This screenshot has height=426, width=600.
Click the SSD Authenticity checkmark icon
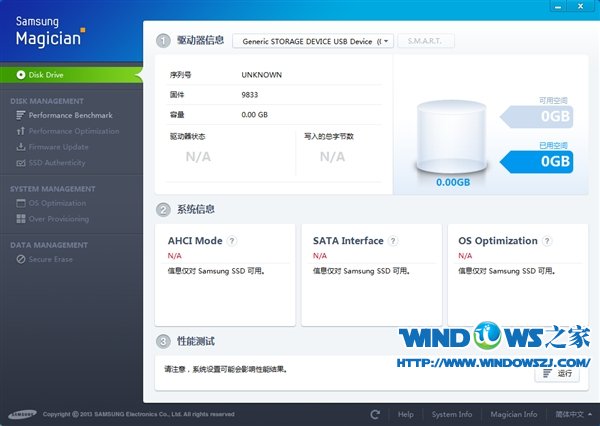click(20, 163)
